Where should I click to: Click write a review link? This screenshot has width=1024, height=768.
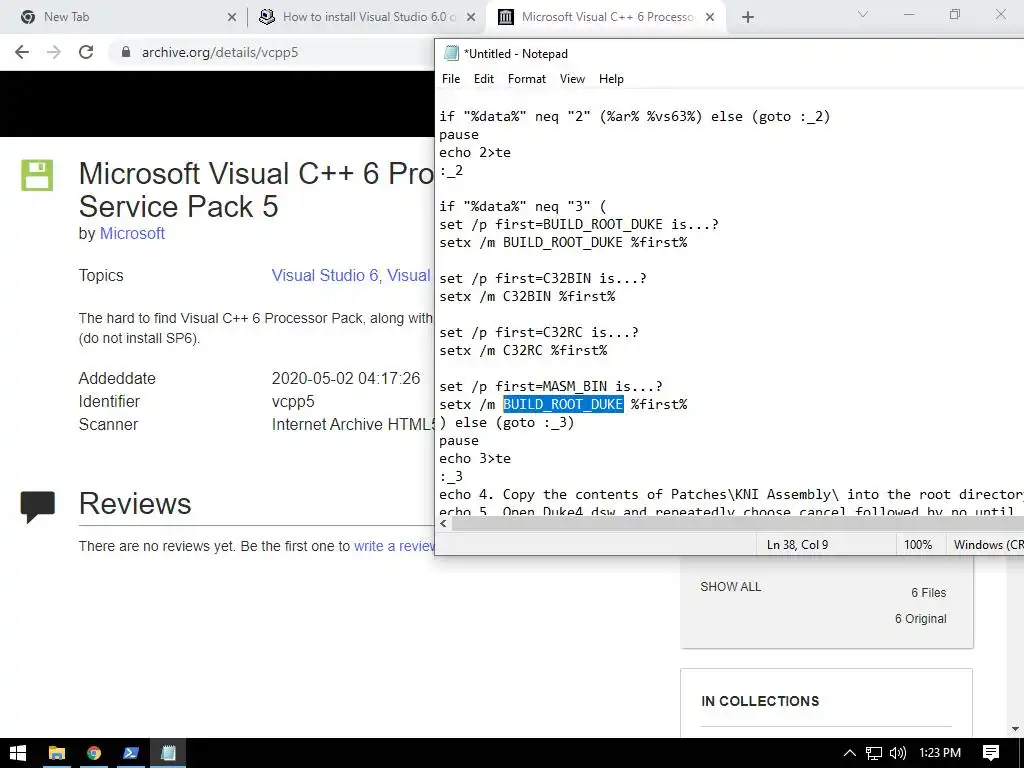click(394, 546)
